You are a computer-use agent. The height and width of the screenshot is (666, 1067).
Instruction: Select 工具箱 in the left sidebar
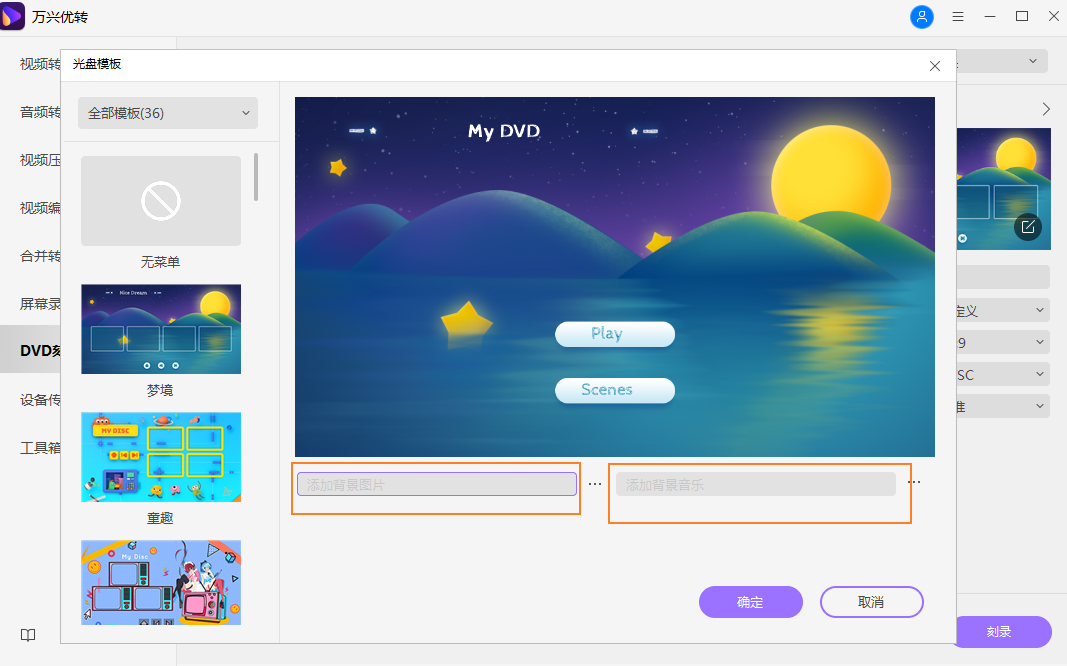[40, 447]
